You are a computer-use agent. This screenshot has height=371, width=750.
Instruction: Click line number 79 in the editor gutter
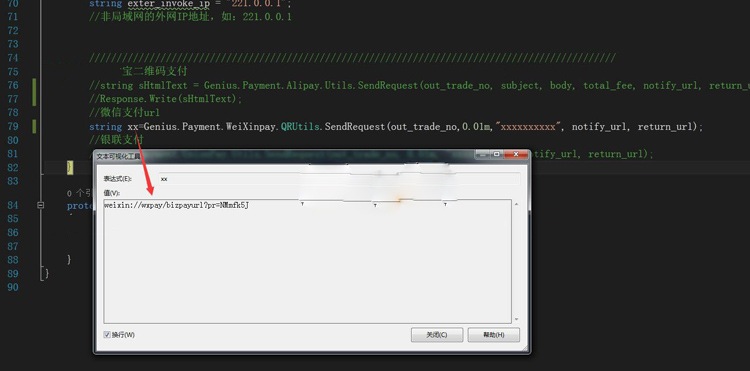[x=13, y=127]
